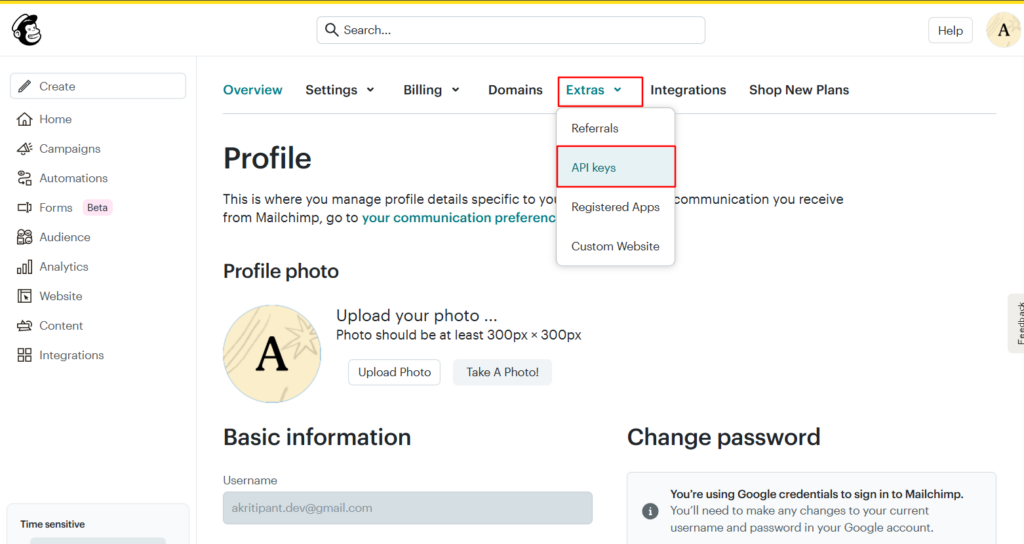The width and height of the screenshot is (1024, 544).
Task: Click the Change password heading
Action: [x=724, y=437]
